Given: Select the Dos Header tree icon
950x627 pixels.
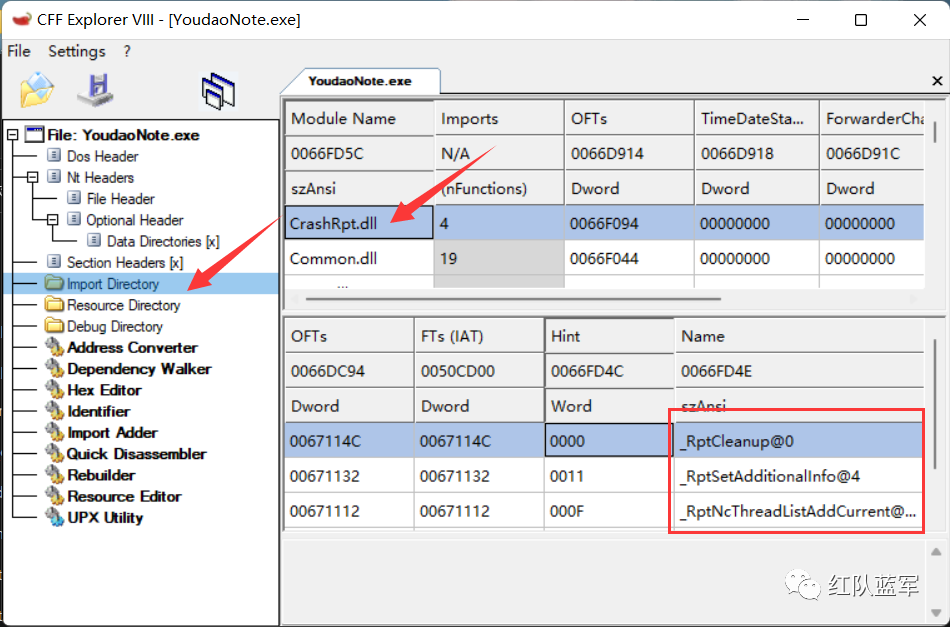Looking at the screenshot, I should tap(54, 156).
